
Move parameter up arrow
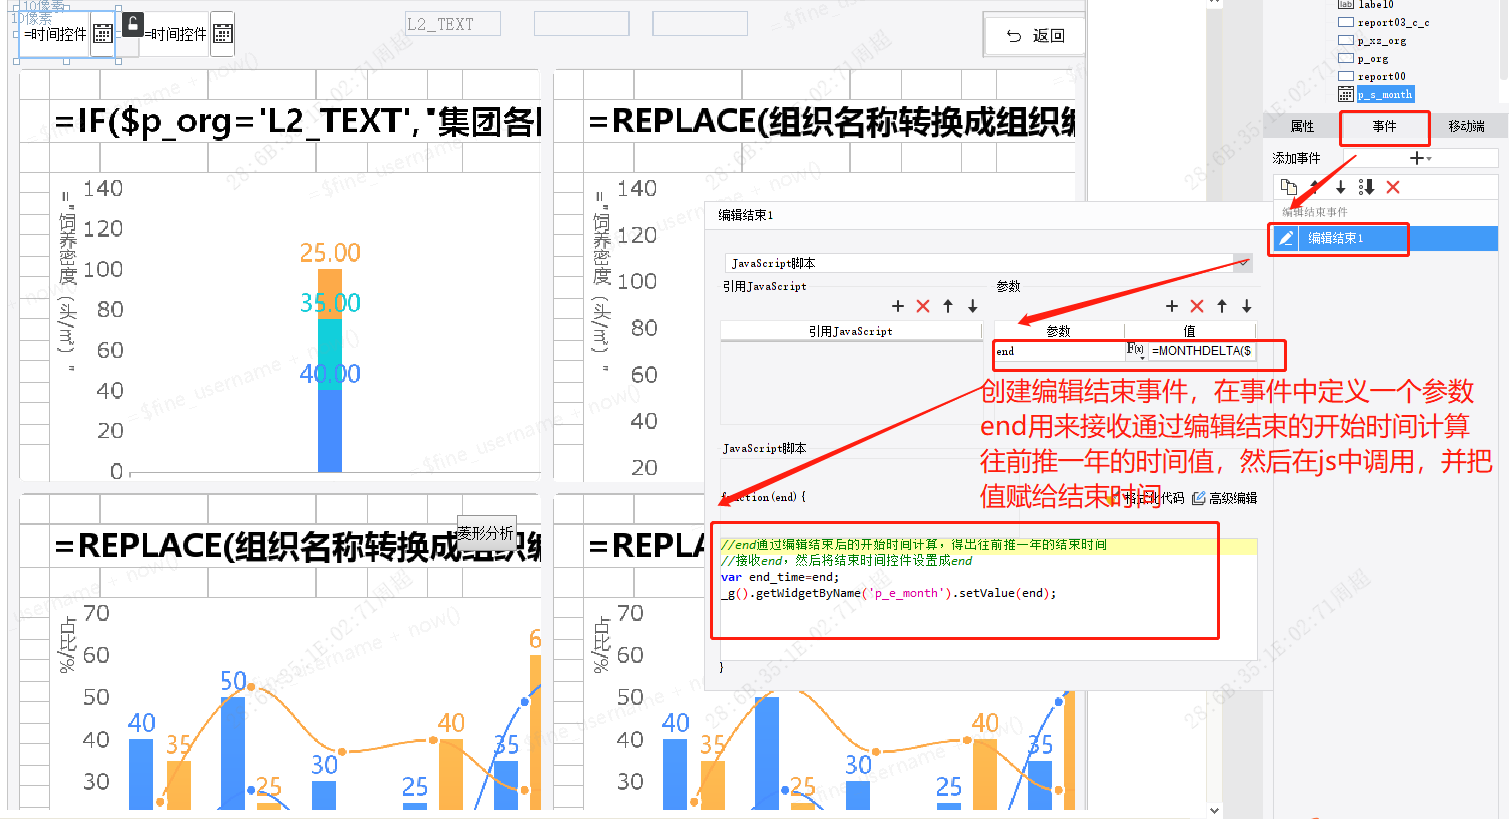pos(1222,306)
